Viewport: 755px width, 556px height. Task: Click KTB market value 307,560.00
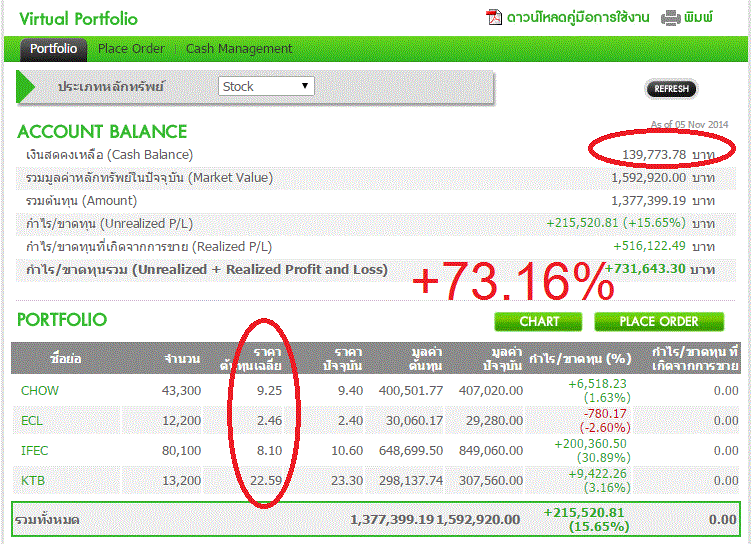(x=491, y=480)
